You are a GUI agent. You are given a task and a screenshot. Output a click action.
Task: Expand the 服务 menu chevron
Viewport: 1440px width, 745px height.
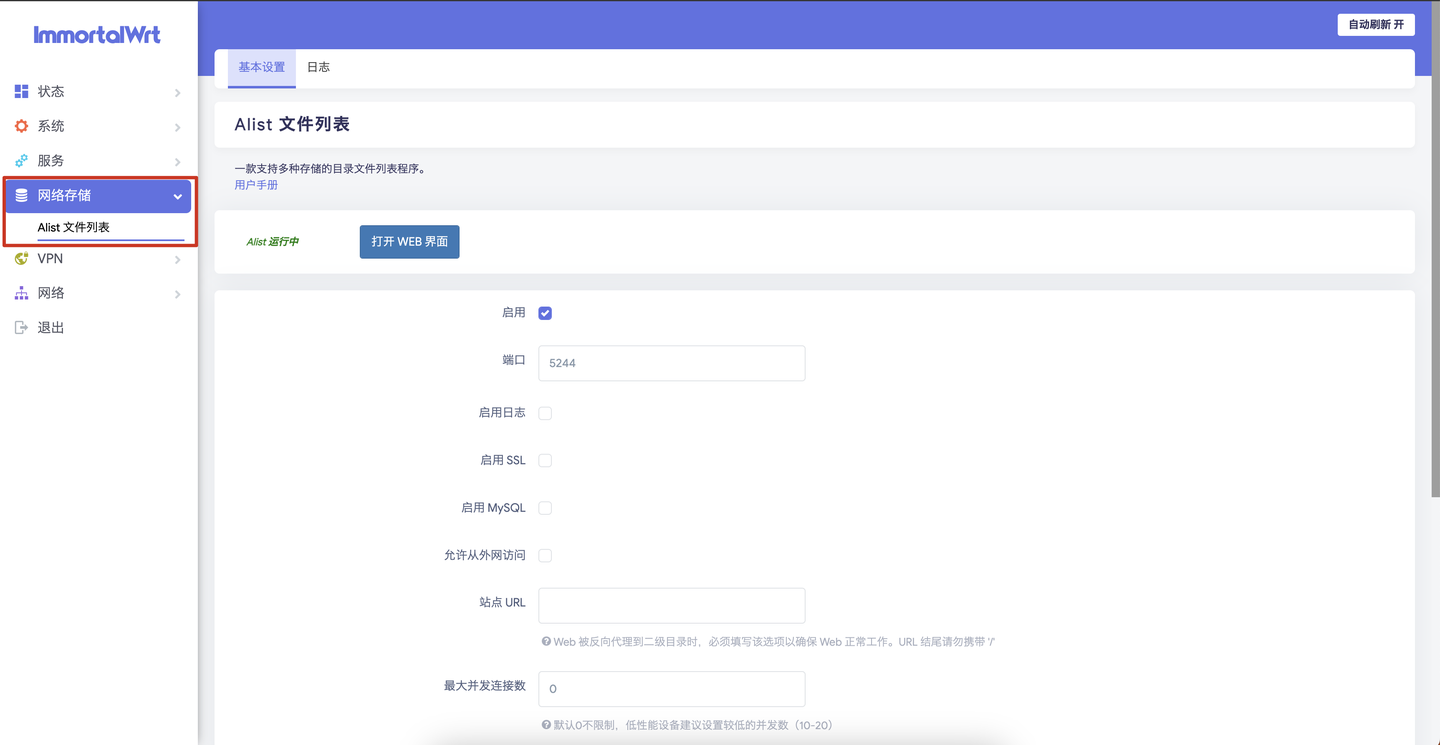tap(177, 162)
